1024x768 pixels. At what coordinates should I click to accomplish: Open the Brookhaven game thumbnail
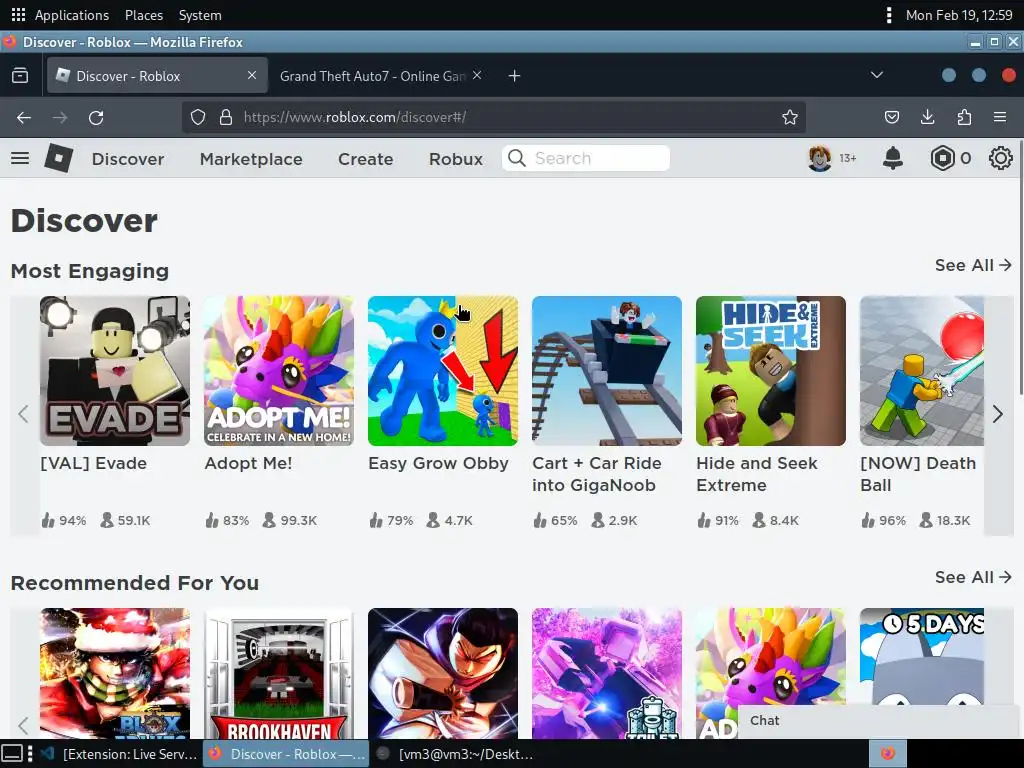click(279, 673)
